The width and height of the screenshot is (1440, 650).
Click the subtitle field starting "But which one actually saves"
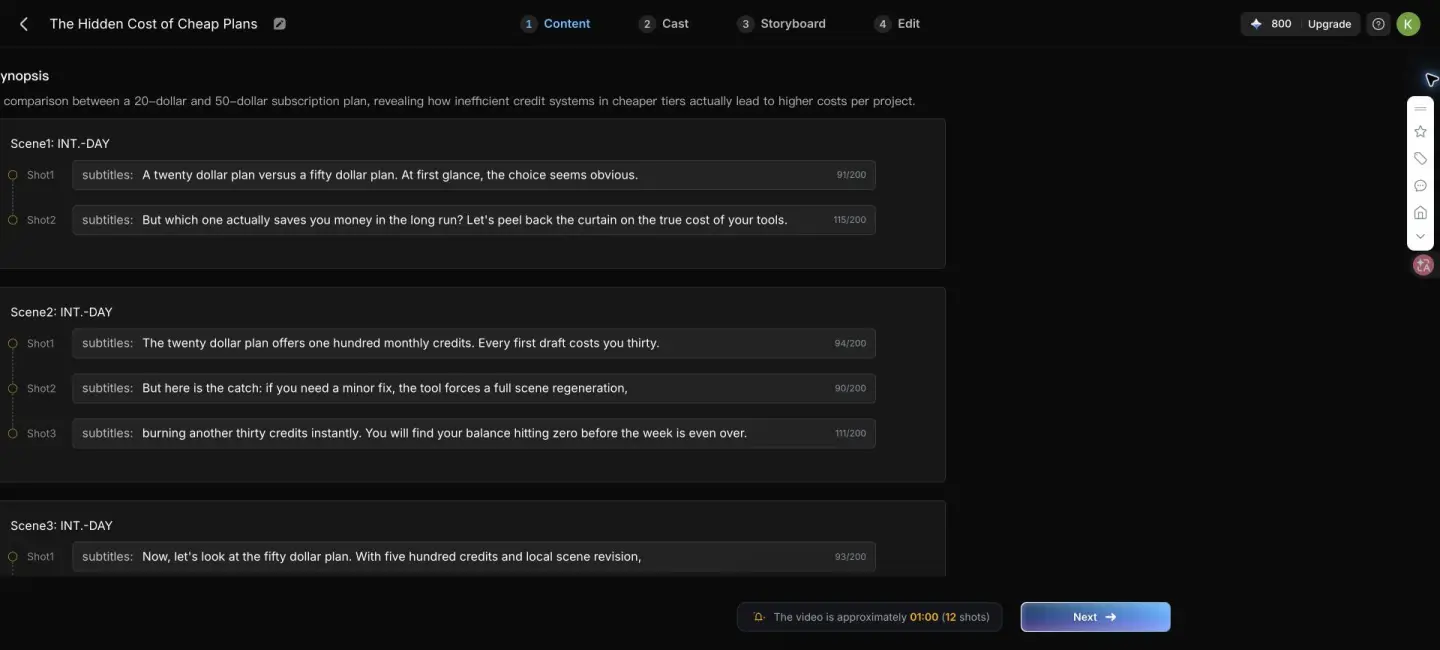(x=474, y=220)
